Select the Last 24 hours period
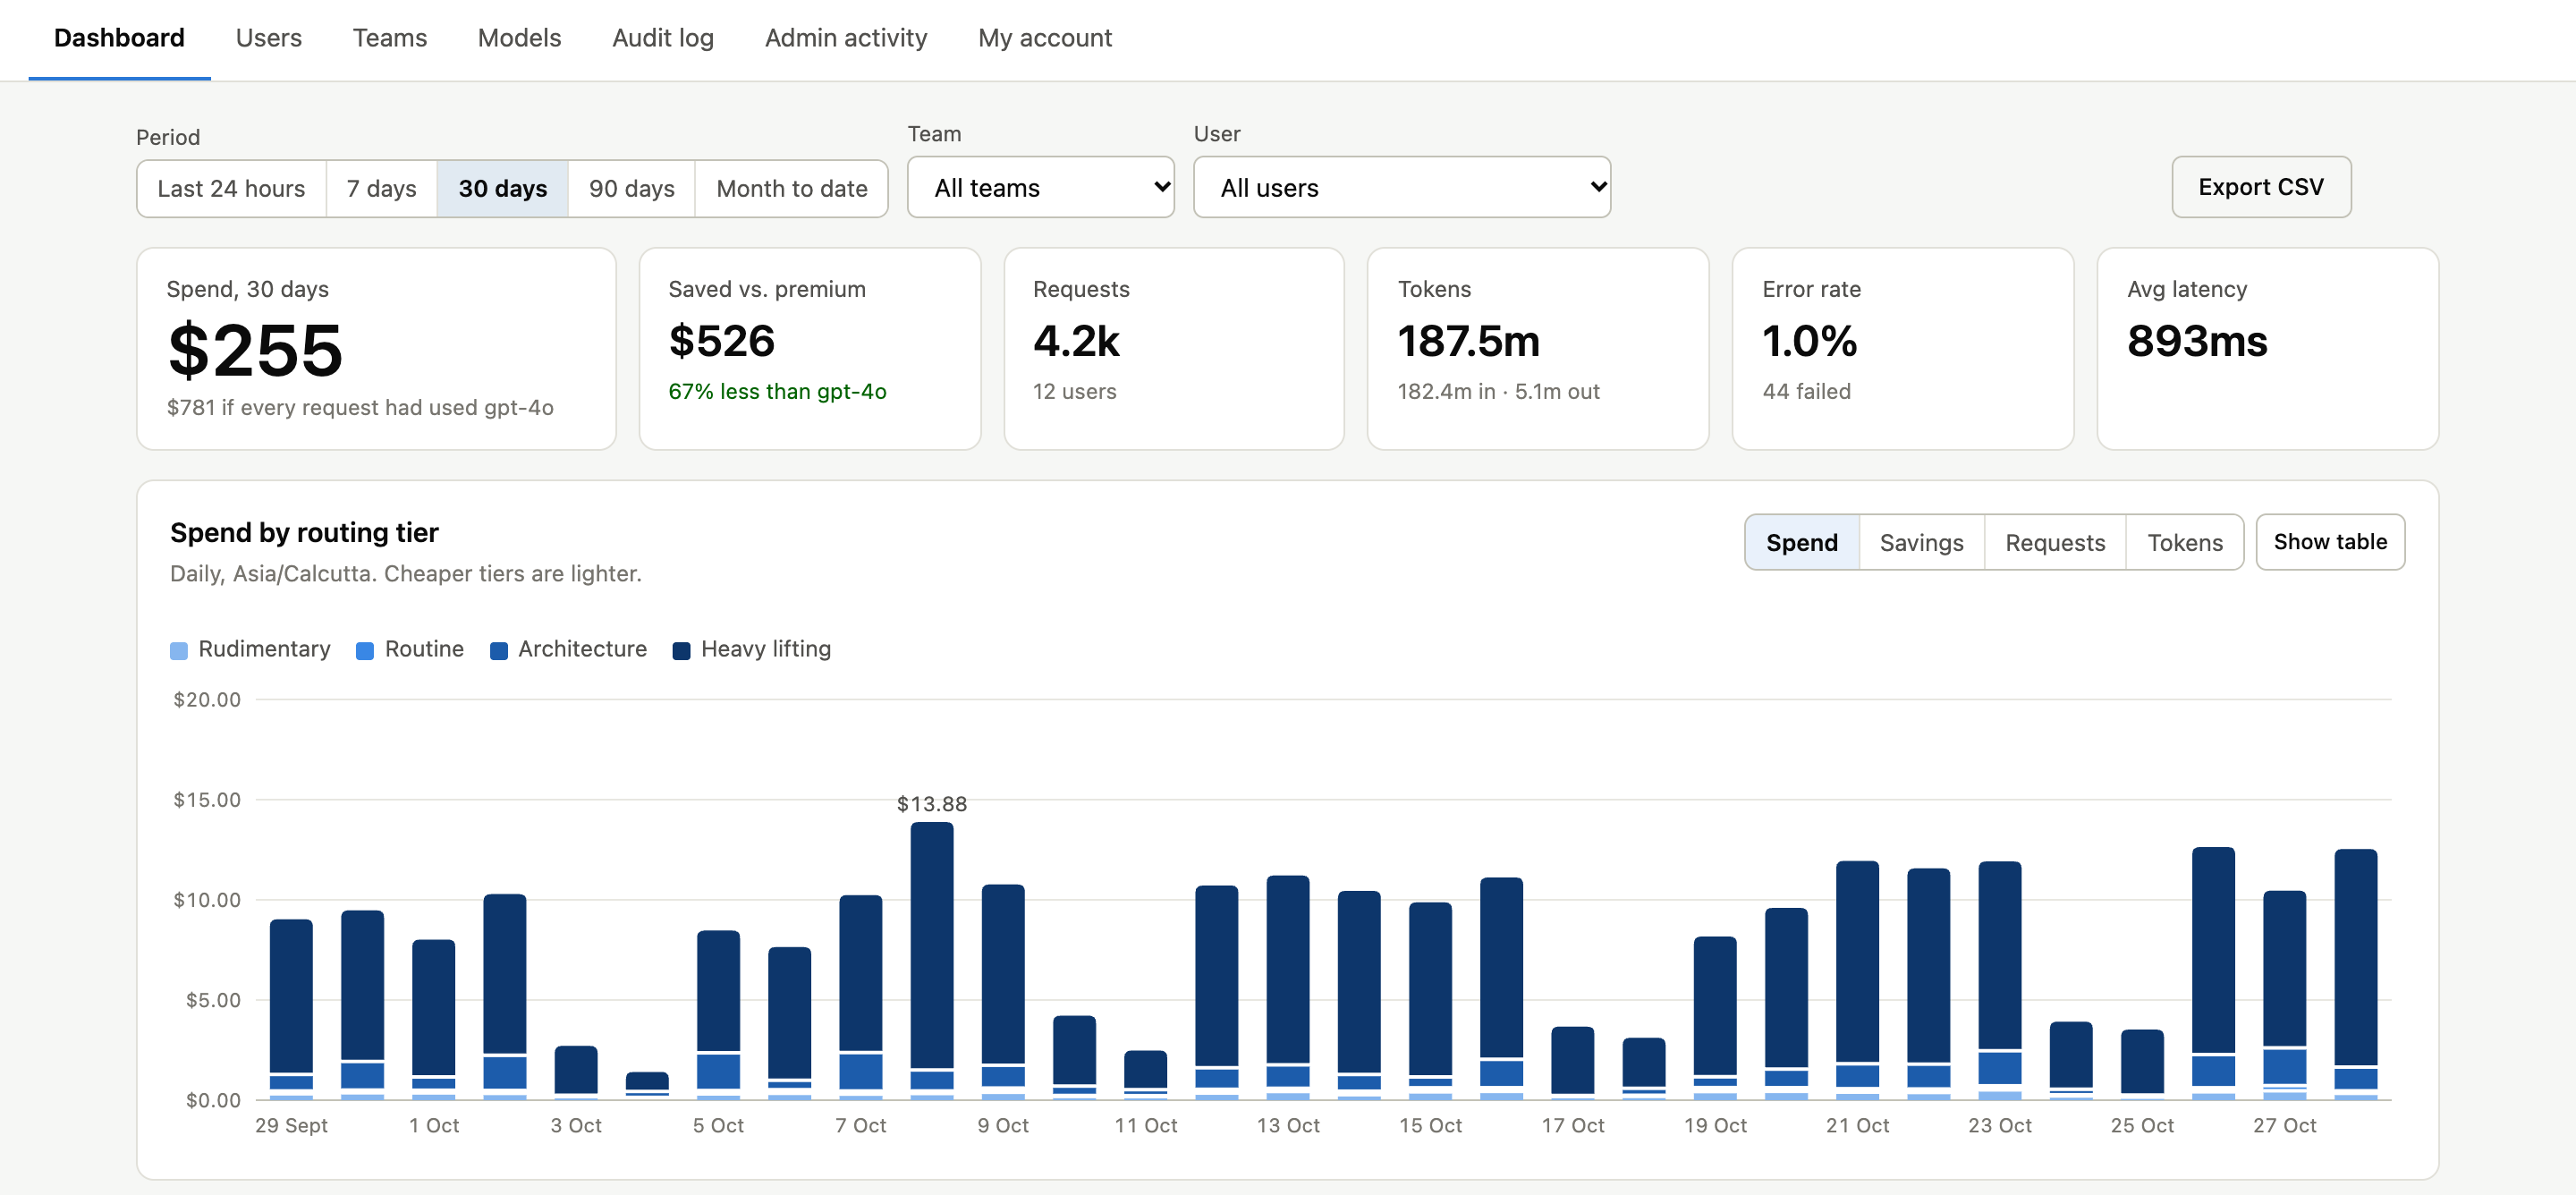2576x1195 pixels. tap(231, 188)
